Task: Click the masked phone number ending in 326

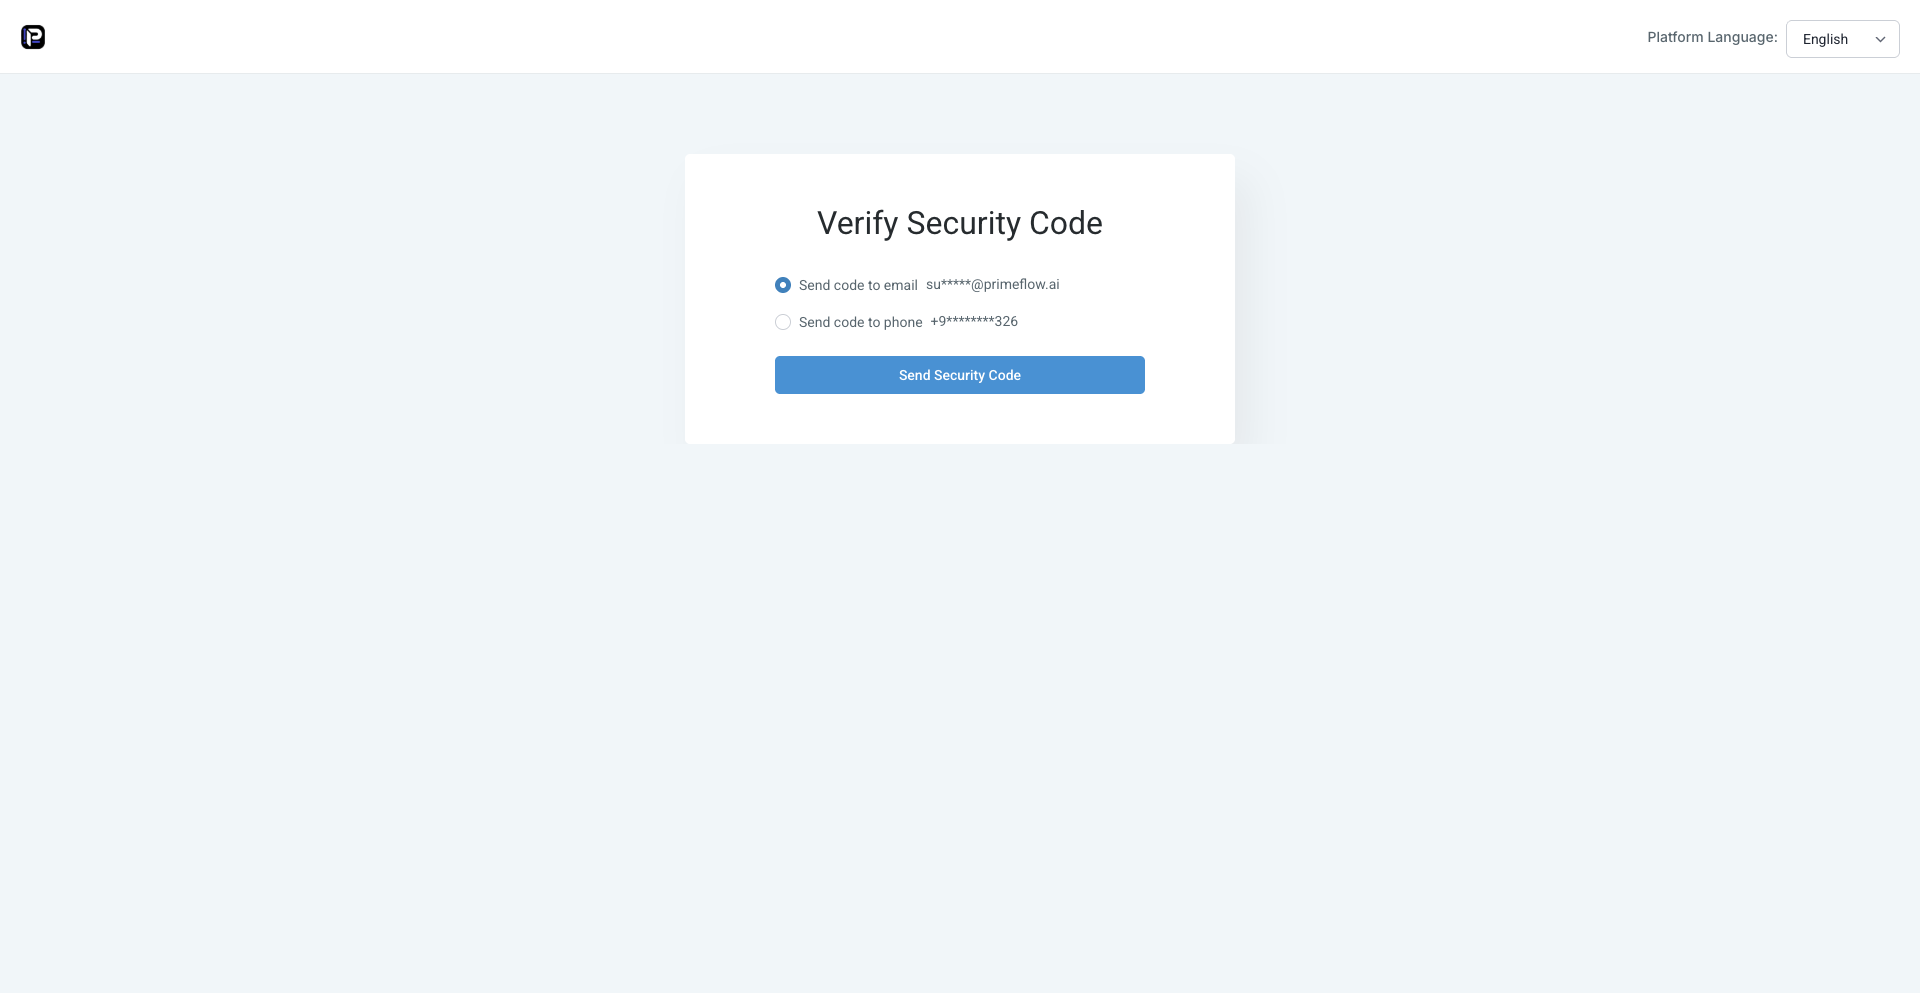Action: [x=974, y=321]
